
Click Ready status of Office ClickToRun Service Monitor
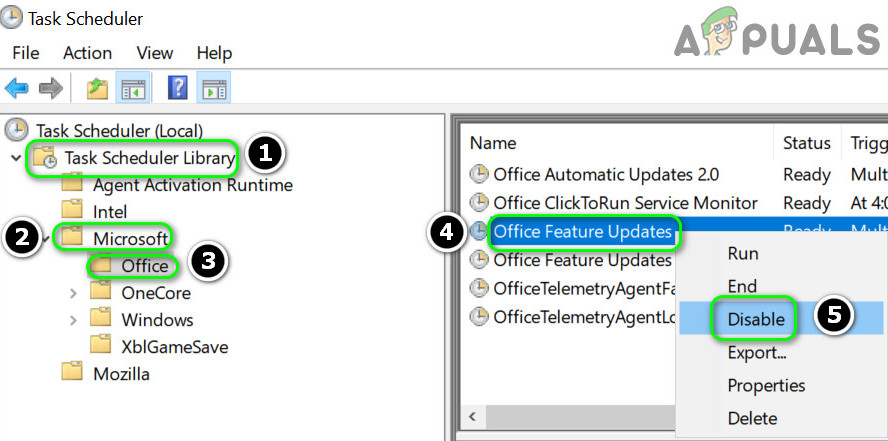(x=807, y=203)
